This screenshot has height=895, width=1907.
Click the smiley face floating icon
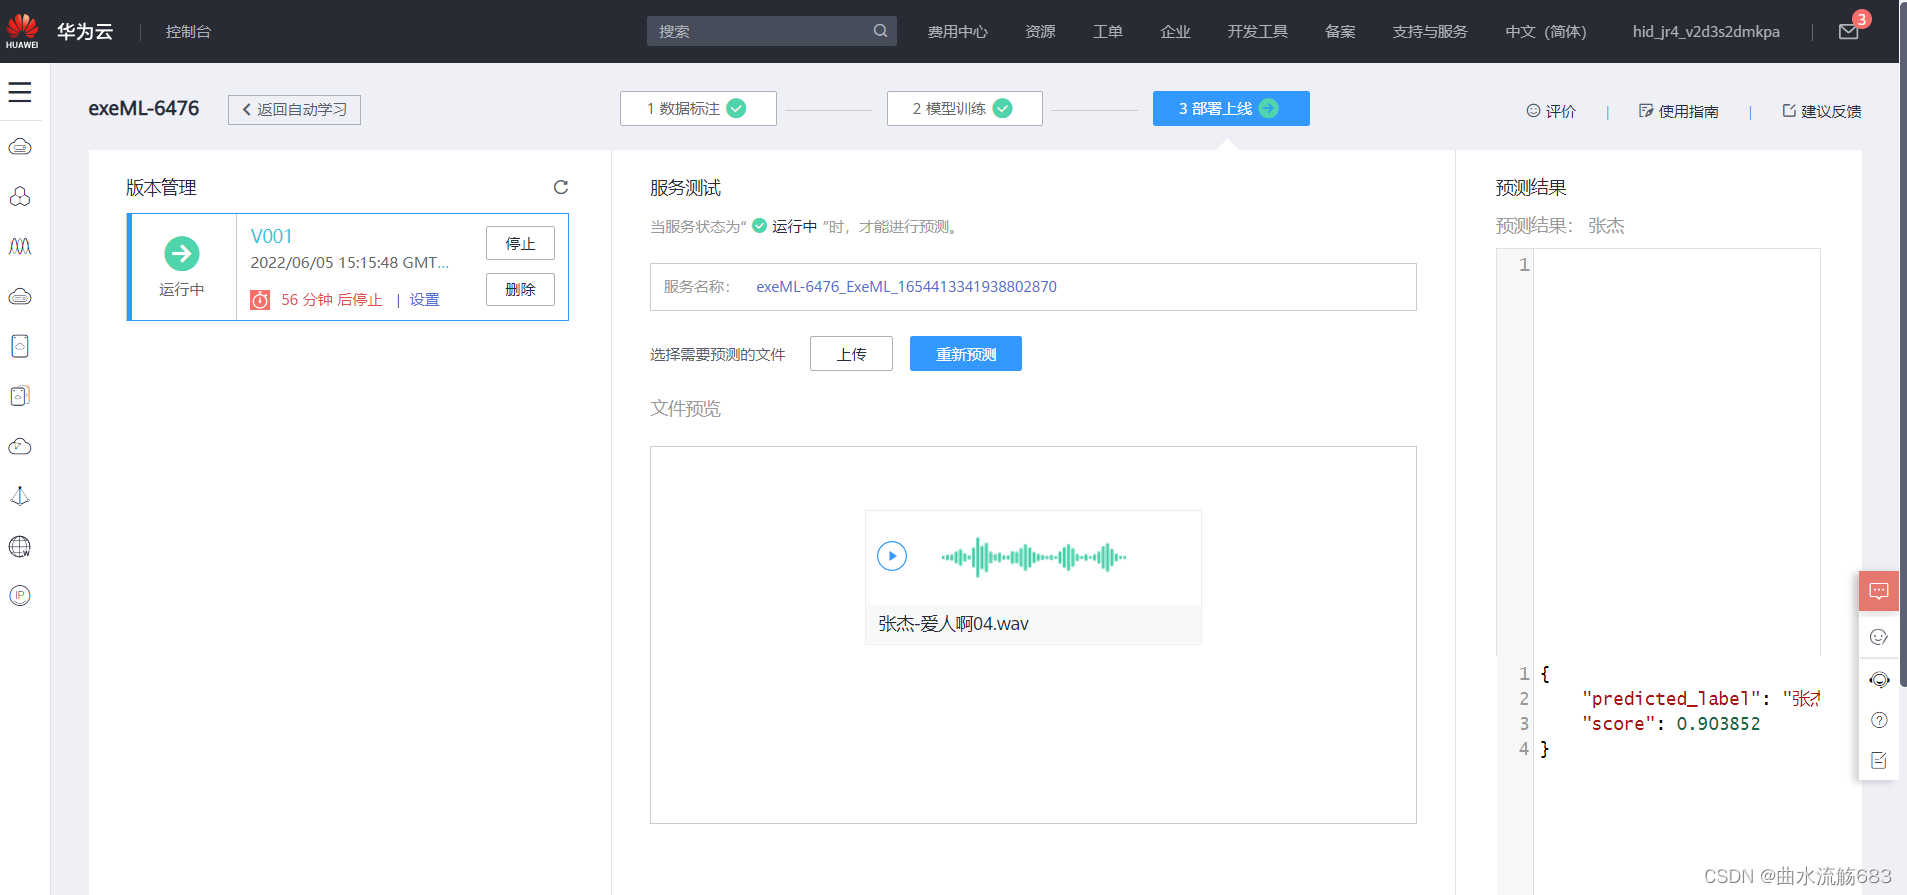click(x=1879, y=637)
